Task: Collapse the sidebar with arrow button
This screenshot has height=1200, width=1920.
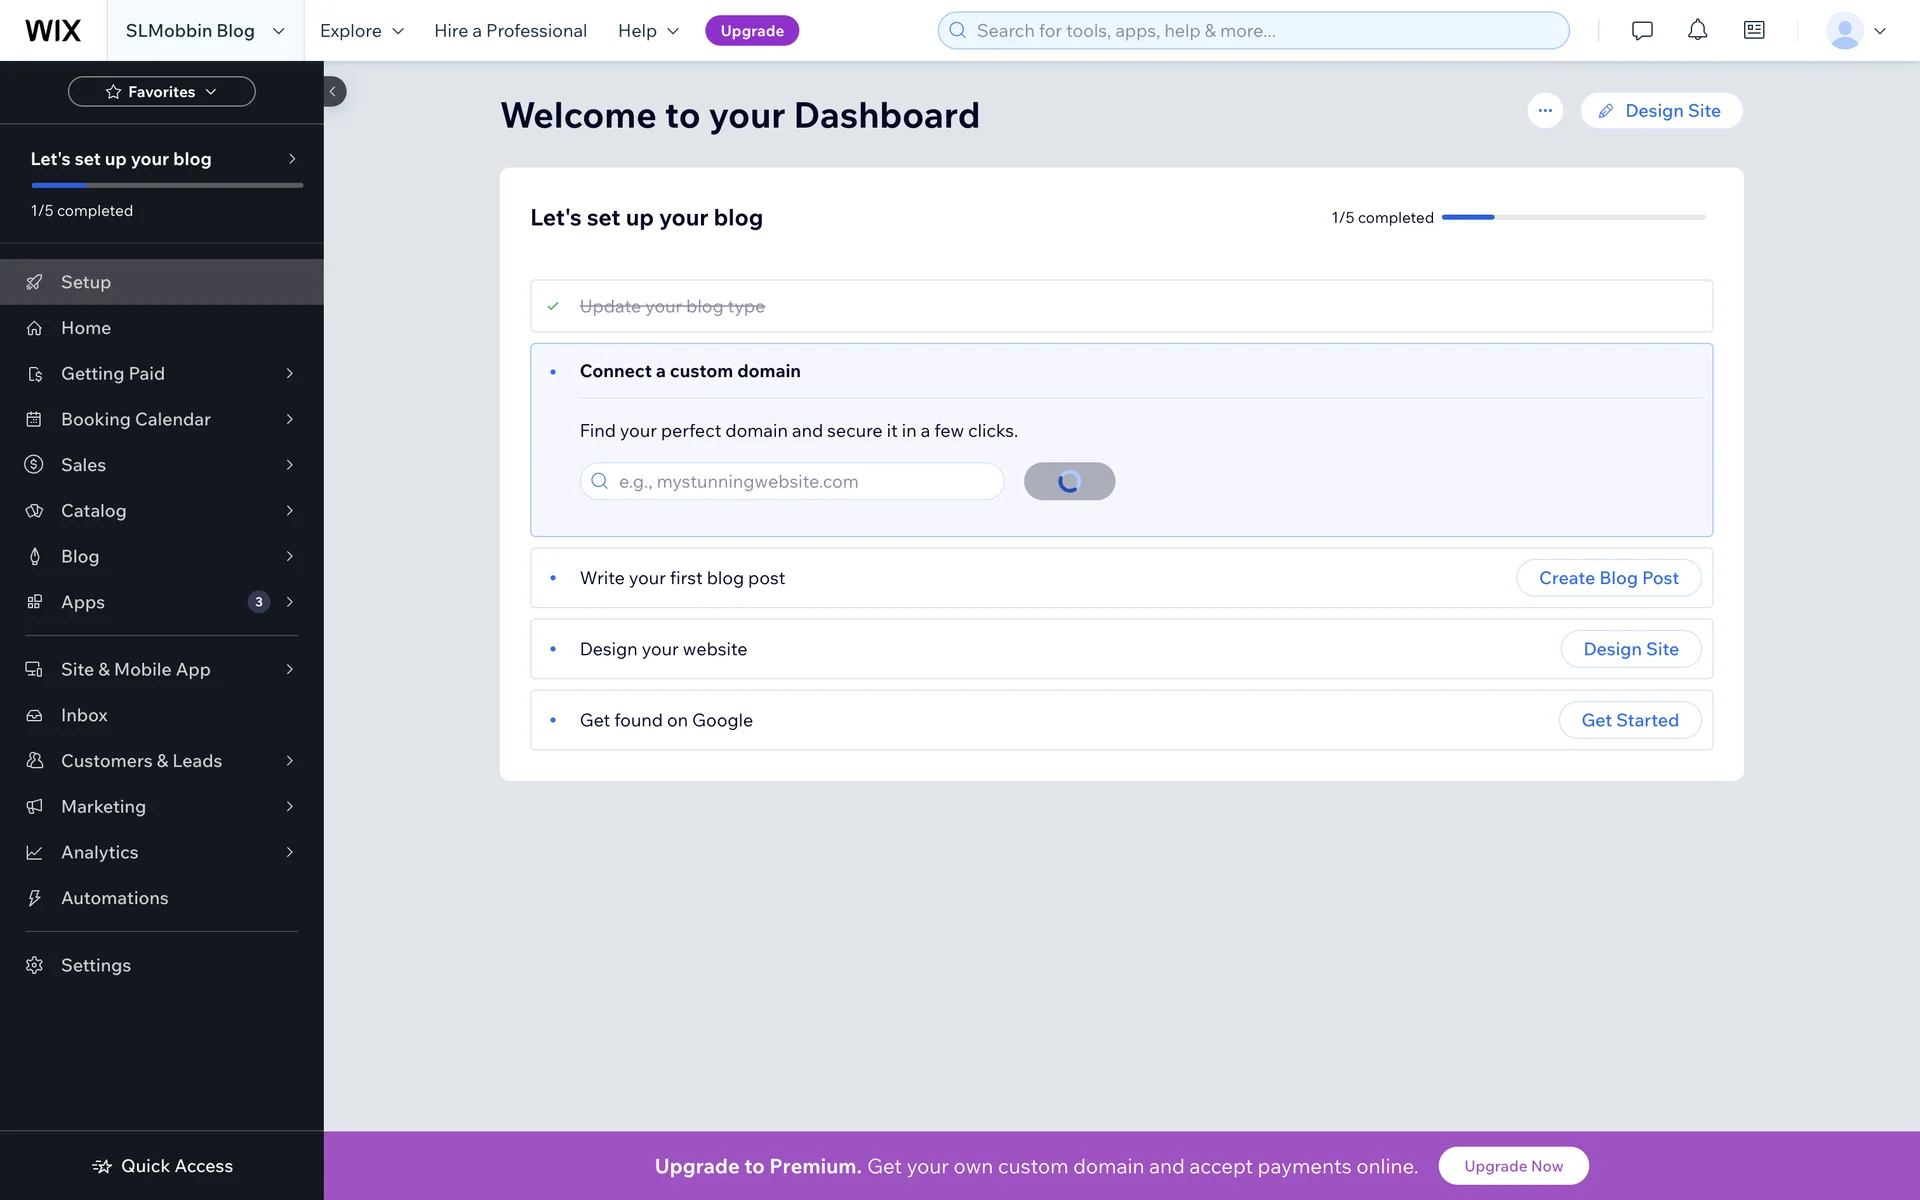Action: click(333, 91)
